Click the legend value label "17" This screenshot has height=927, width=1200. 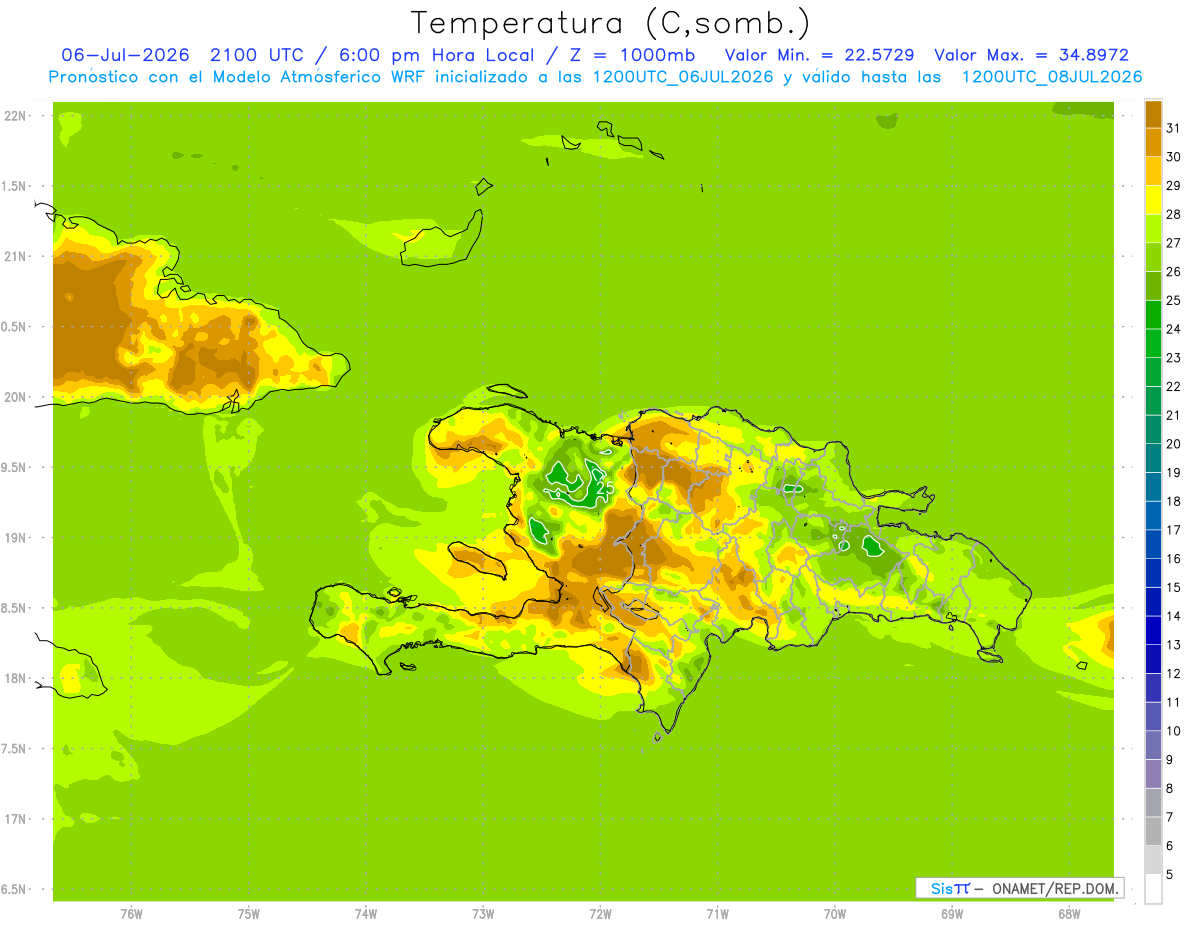tap(1173, 530)
